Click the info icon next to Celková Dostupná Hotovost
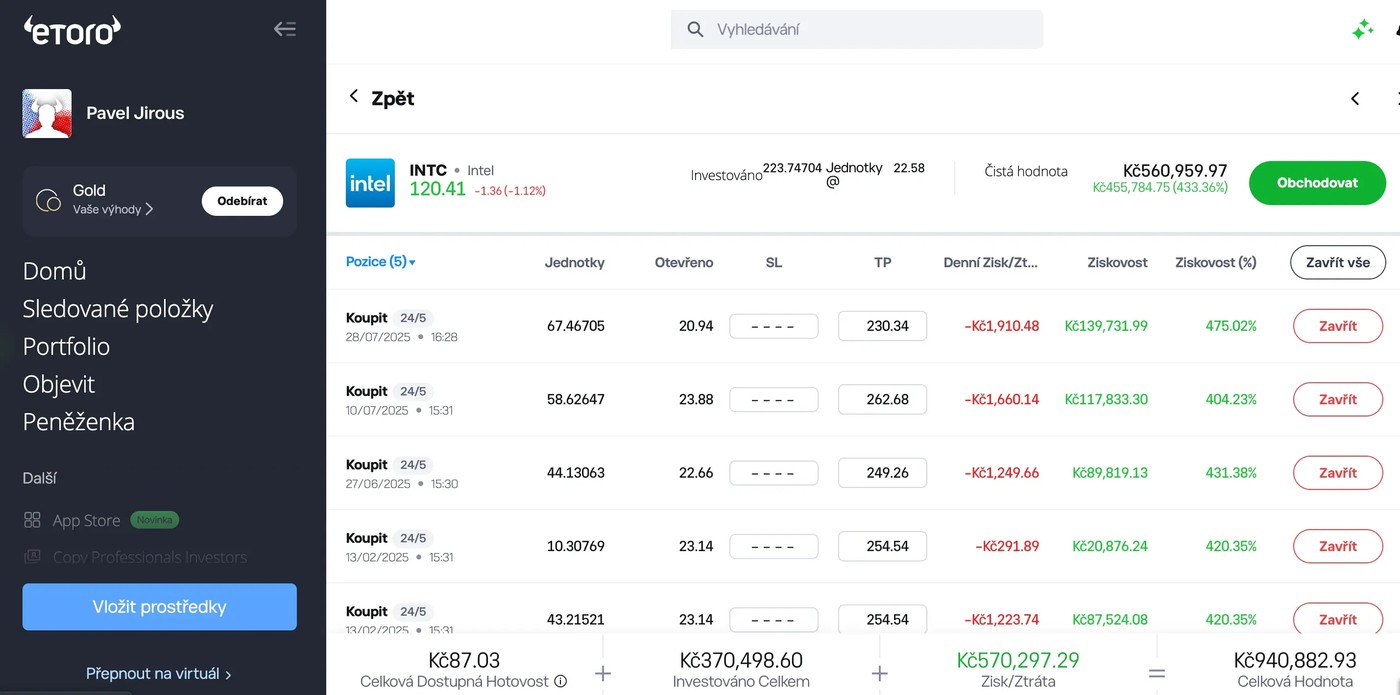 coord(561,682)
